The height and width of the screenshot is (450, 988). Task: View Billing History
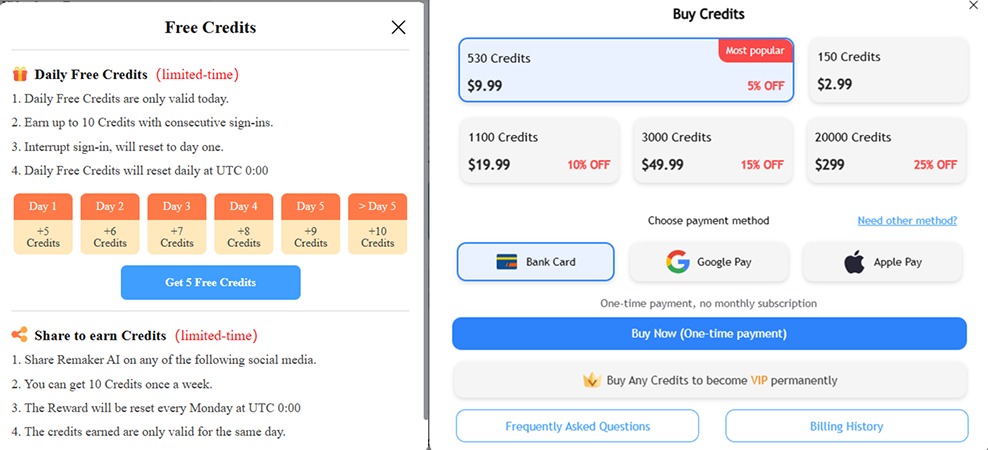click(846, 426)
